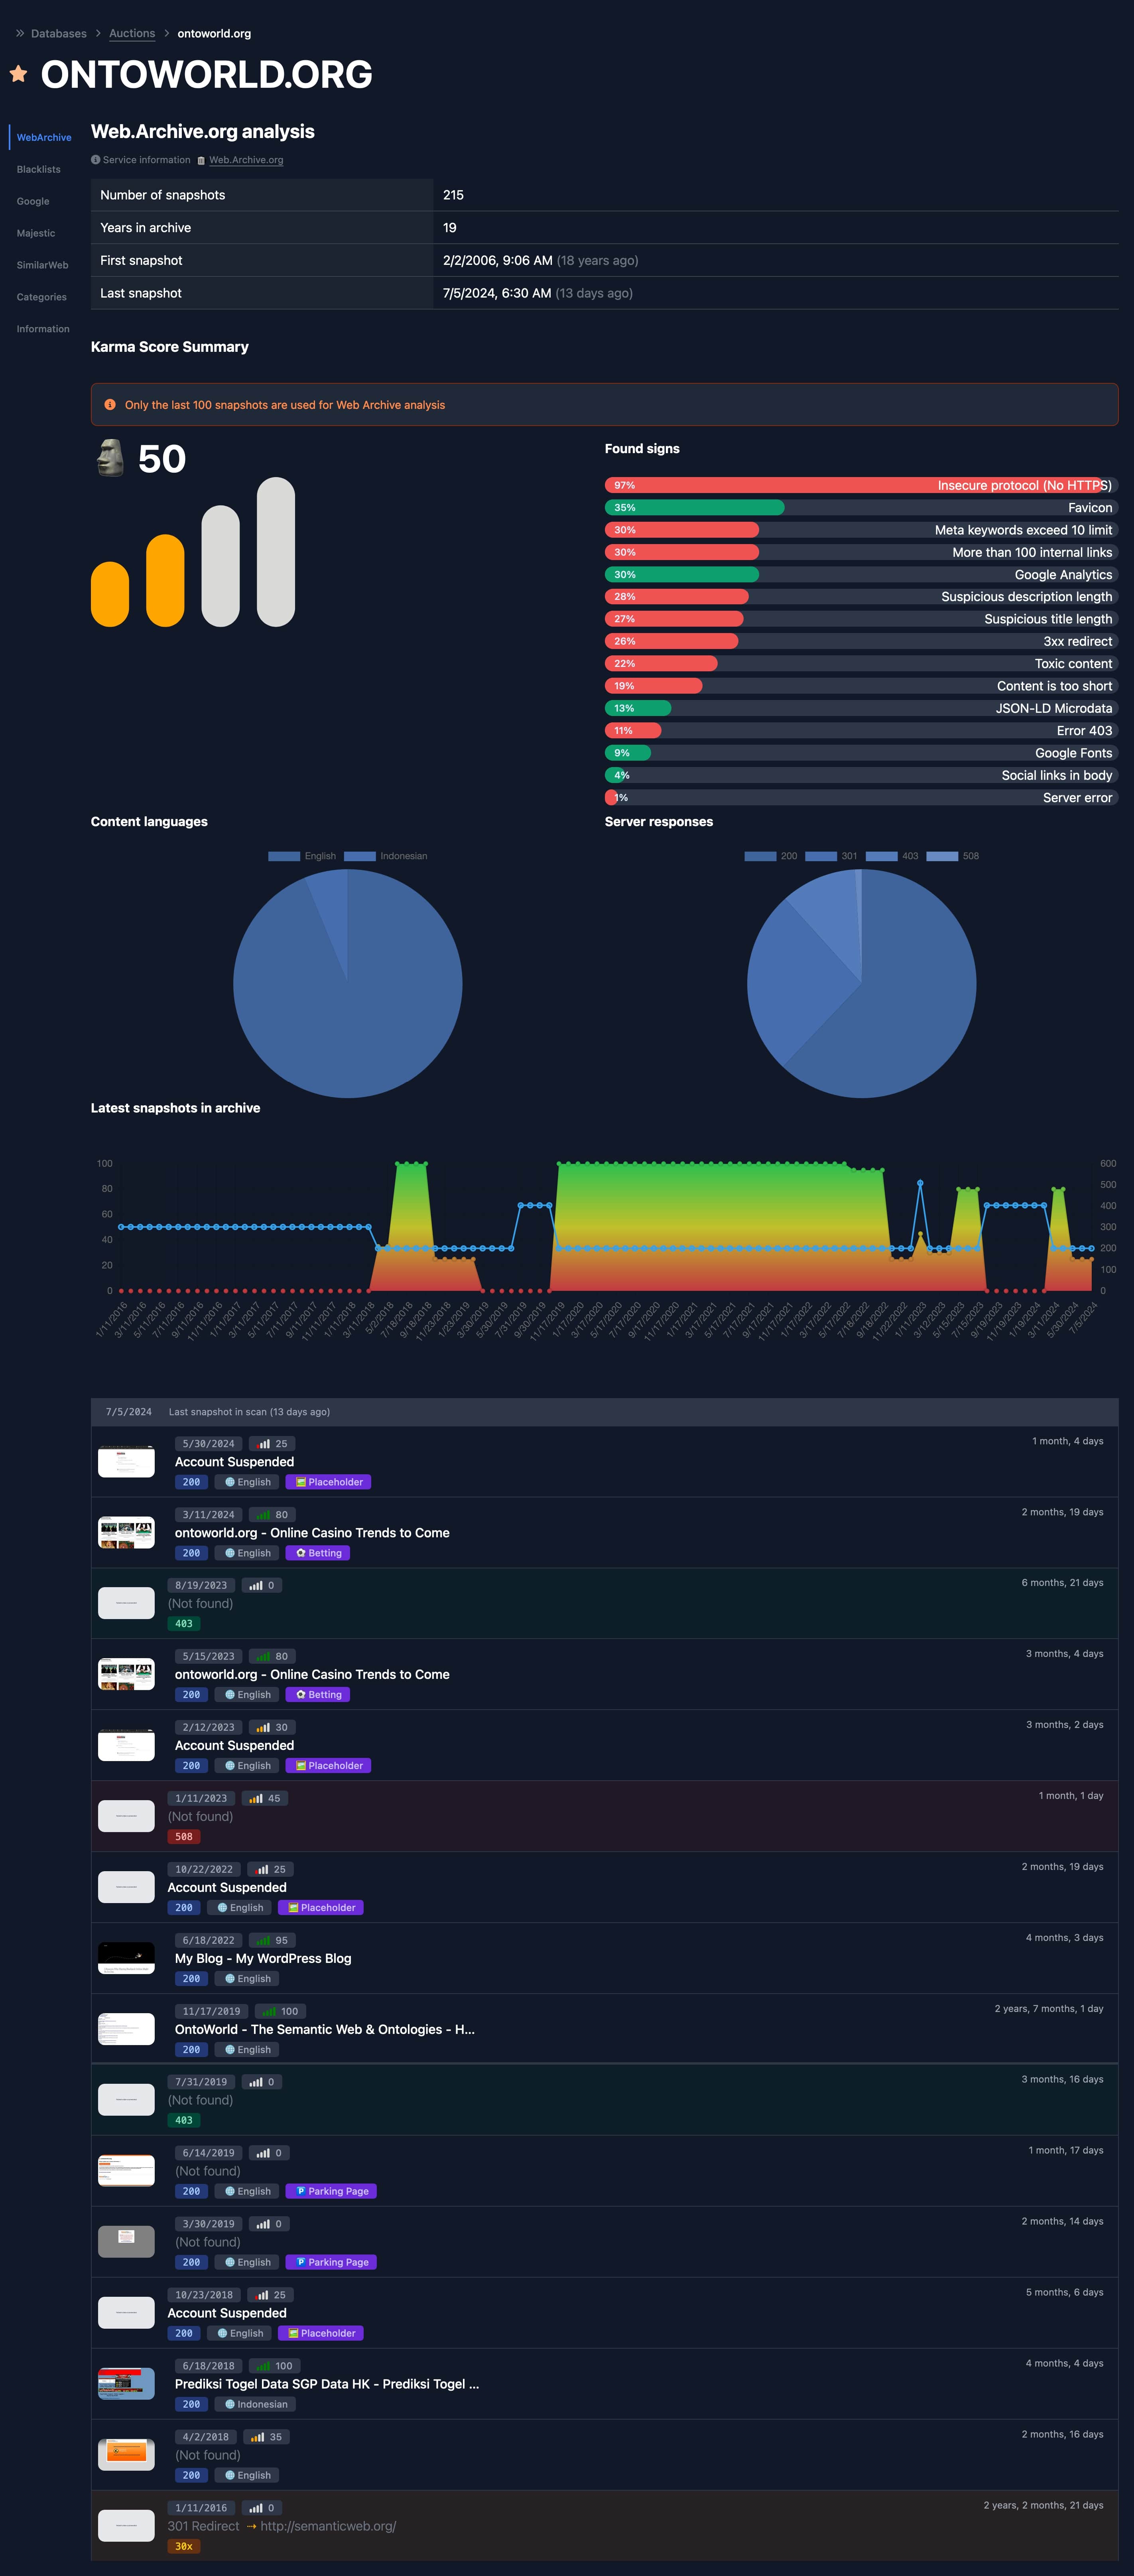Click the orange warning icon in the snapshot notice

point(110,405)
